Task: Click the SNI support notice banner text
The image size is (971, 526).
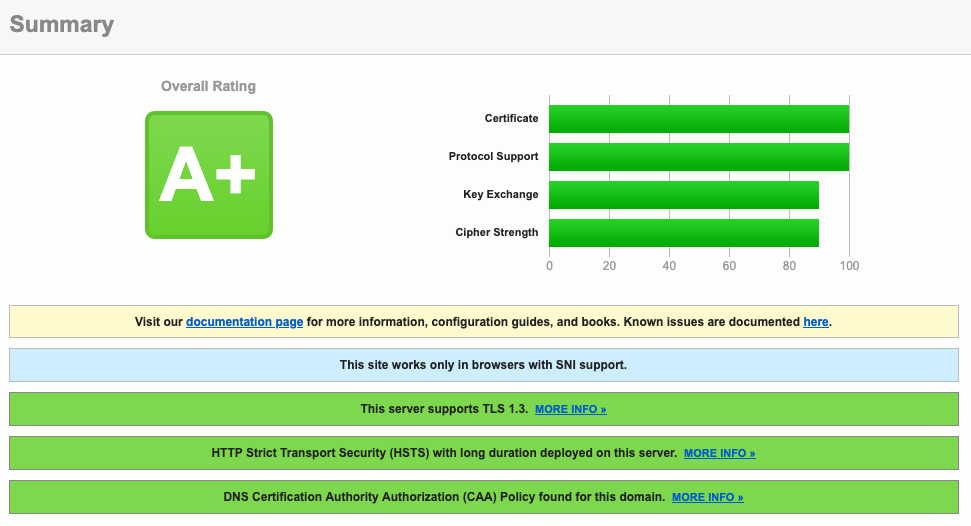Action: coord(483,365)
